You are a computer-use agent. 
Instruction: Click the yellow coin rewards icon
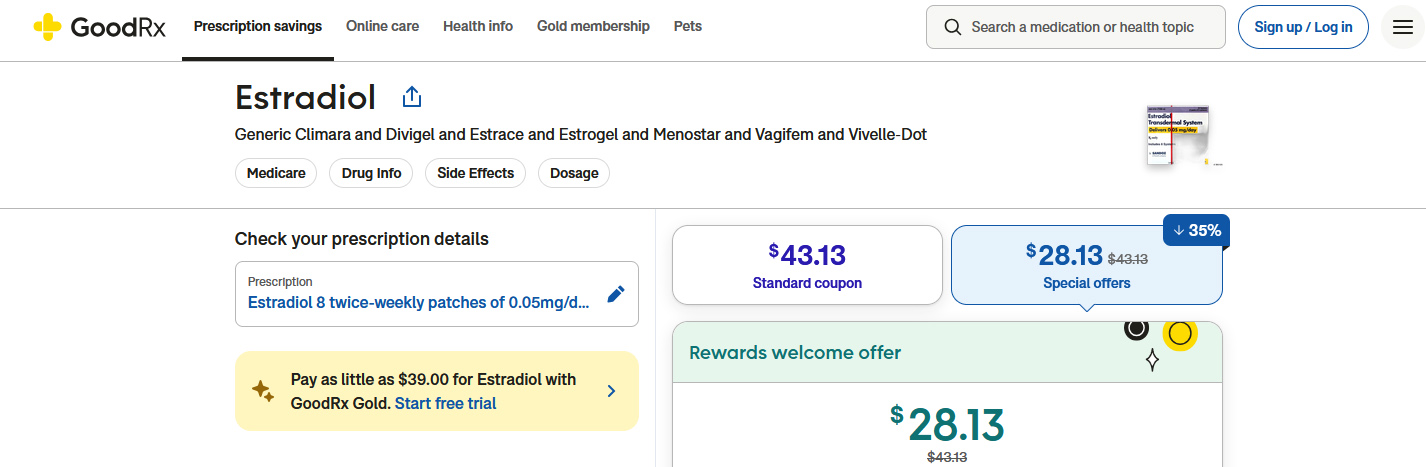(1180, 334)
